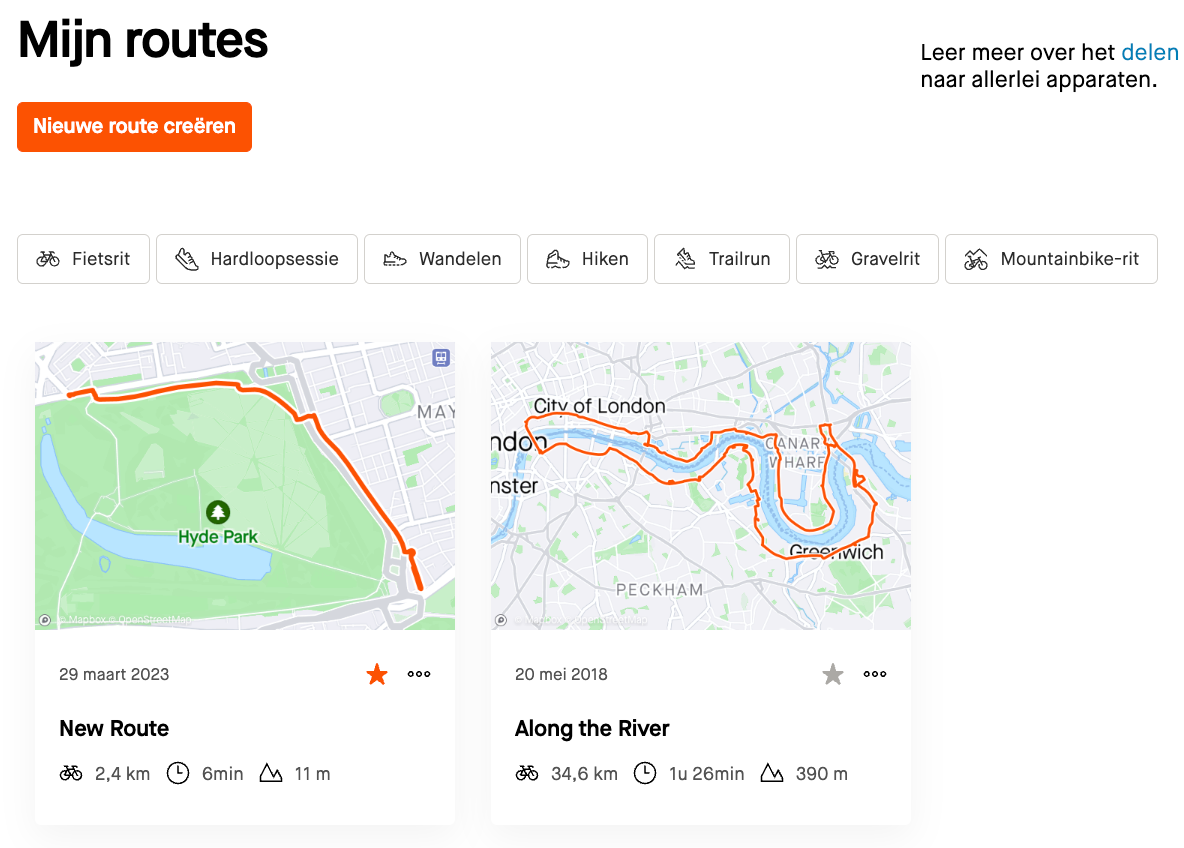Choose the Mountainbike-rit icon filter

coord(976,259)
